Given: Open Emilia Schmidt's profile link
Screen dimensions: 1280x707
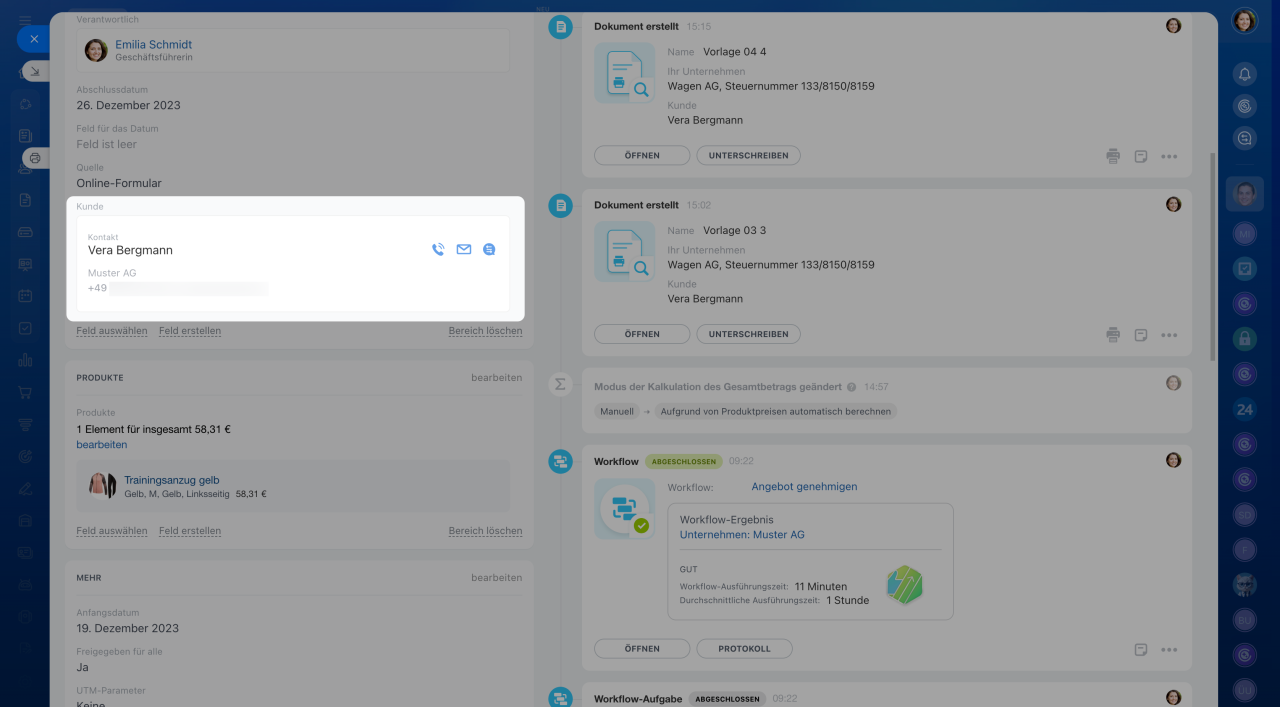Looking at the screenshot, I should click(153, 44).
